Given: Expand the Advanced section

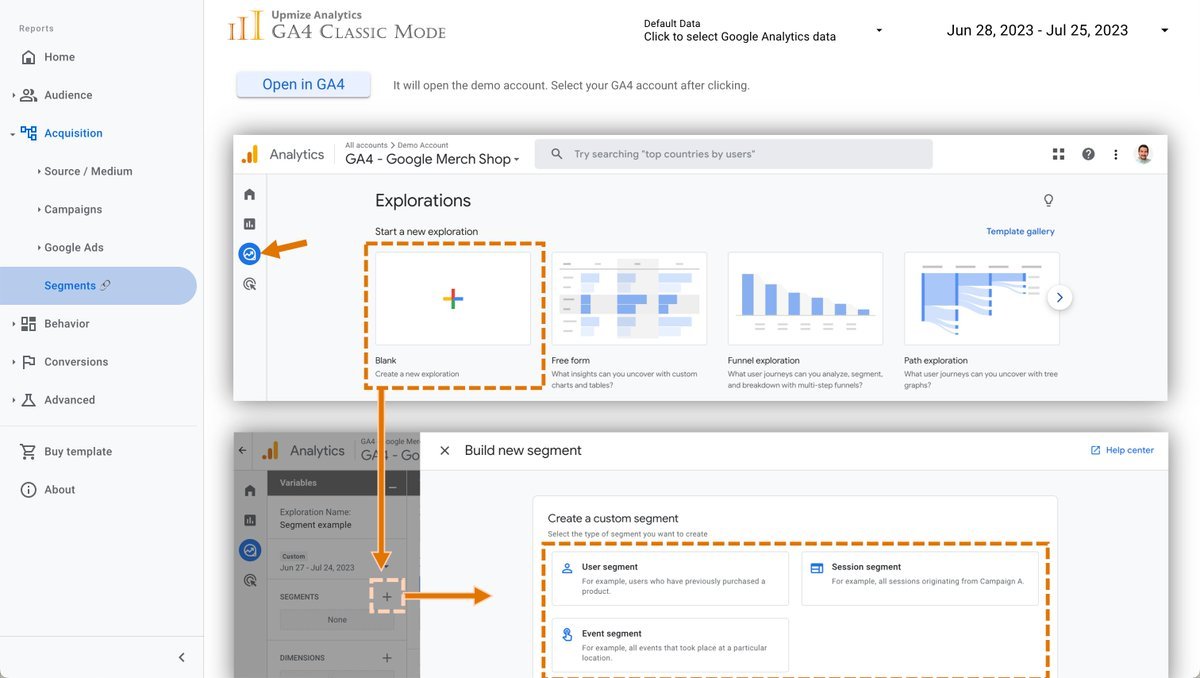Looking at the screenshot, I should click(x=14, y=400).
